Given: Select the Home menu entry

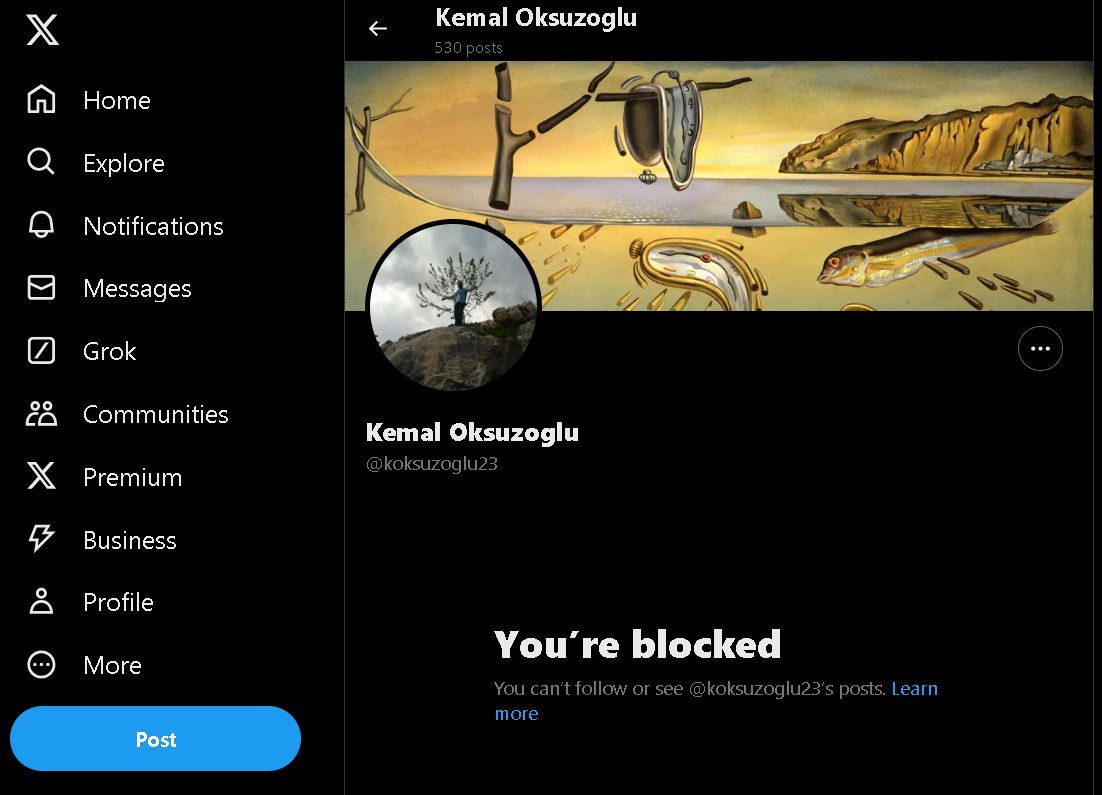Looking at the screenshot, I should click(116, 99).
